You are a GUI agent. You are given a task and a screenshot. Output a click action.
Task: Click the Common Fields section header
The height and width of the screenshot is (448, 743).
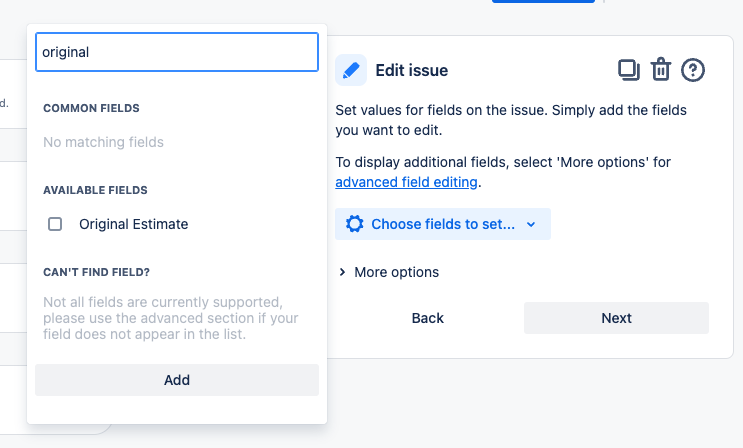coord(91,108)
